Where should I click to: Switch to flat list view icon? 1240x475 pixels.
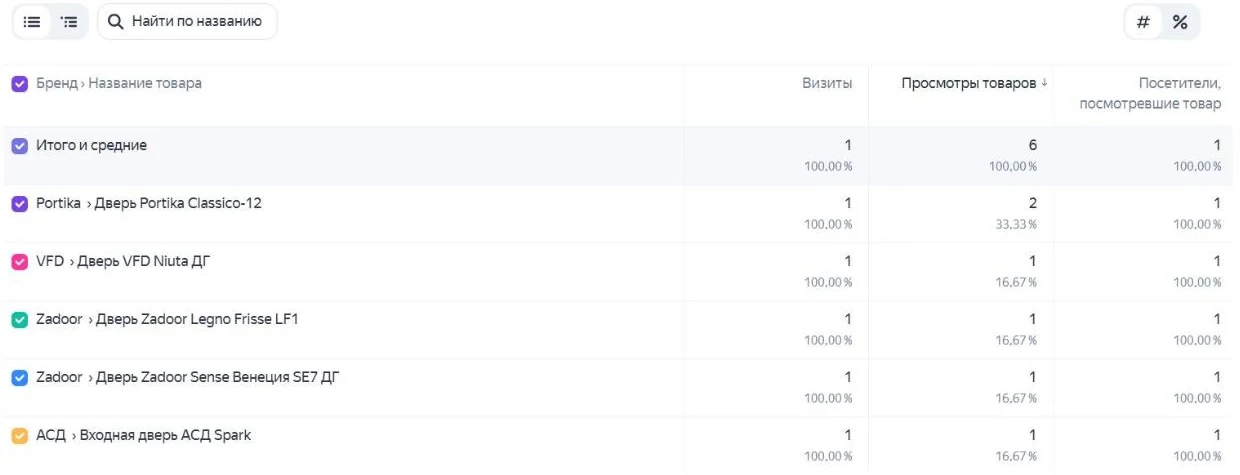[32, 21]
